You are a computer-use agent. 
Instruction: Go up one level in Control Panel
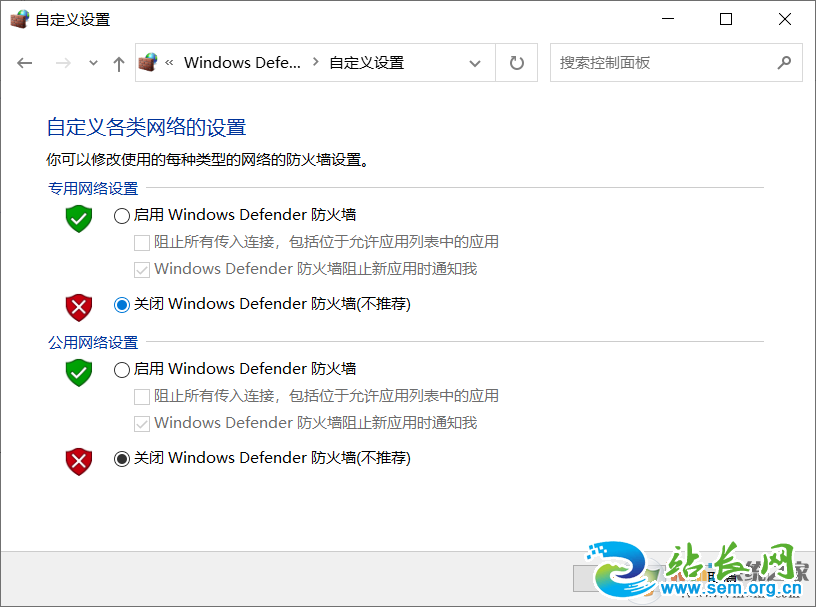pyautogui.click(x=117, y=62)
